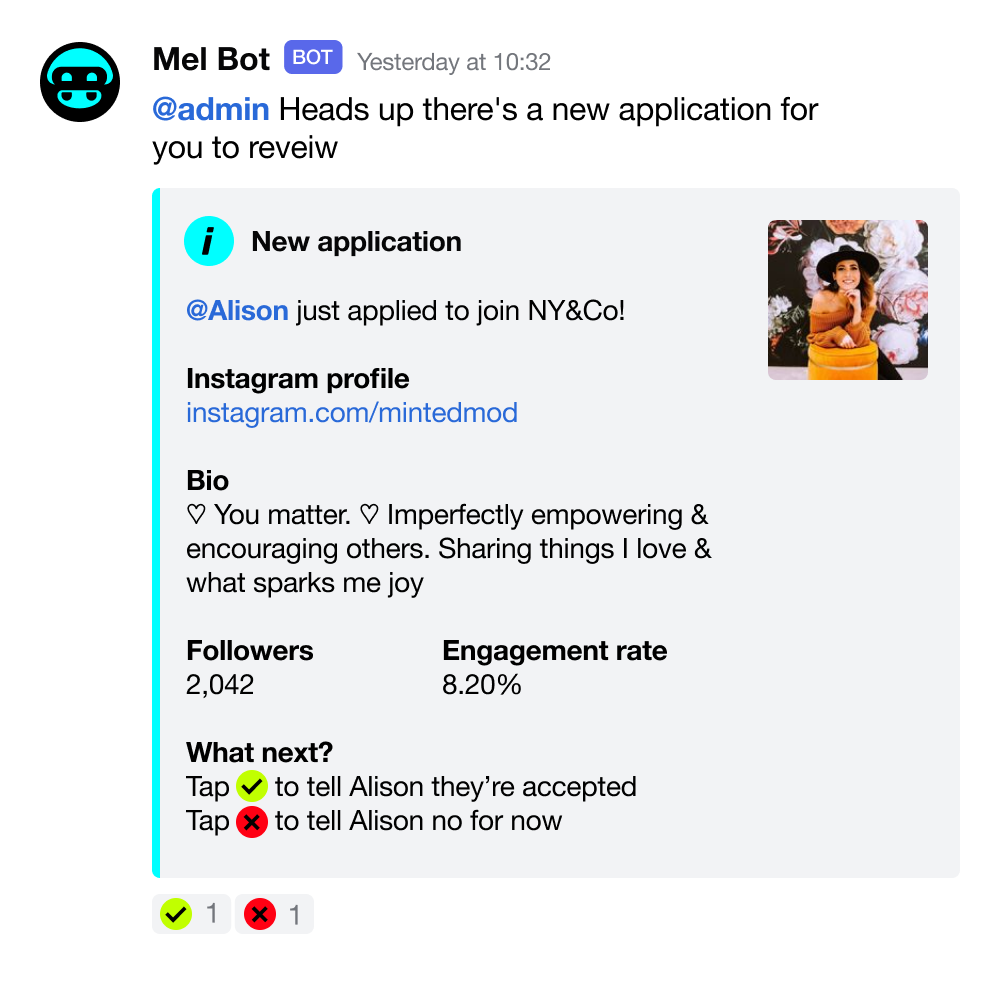Click the Instagram profile heading
This screenshot has width=1000, height=1000.
(297, 379)
